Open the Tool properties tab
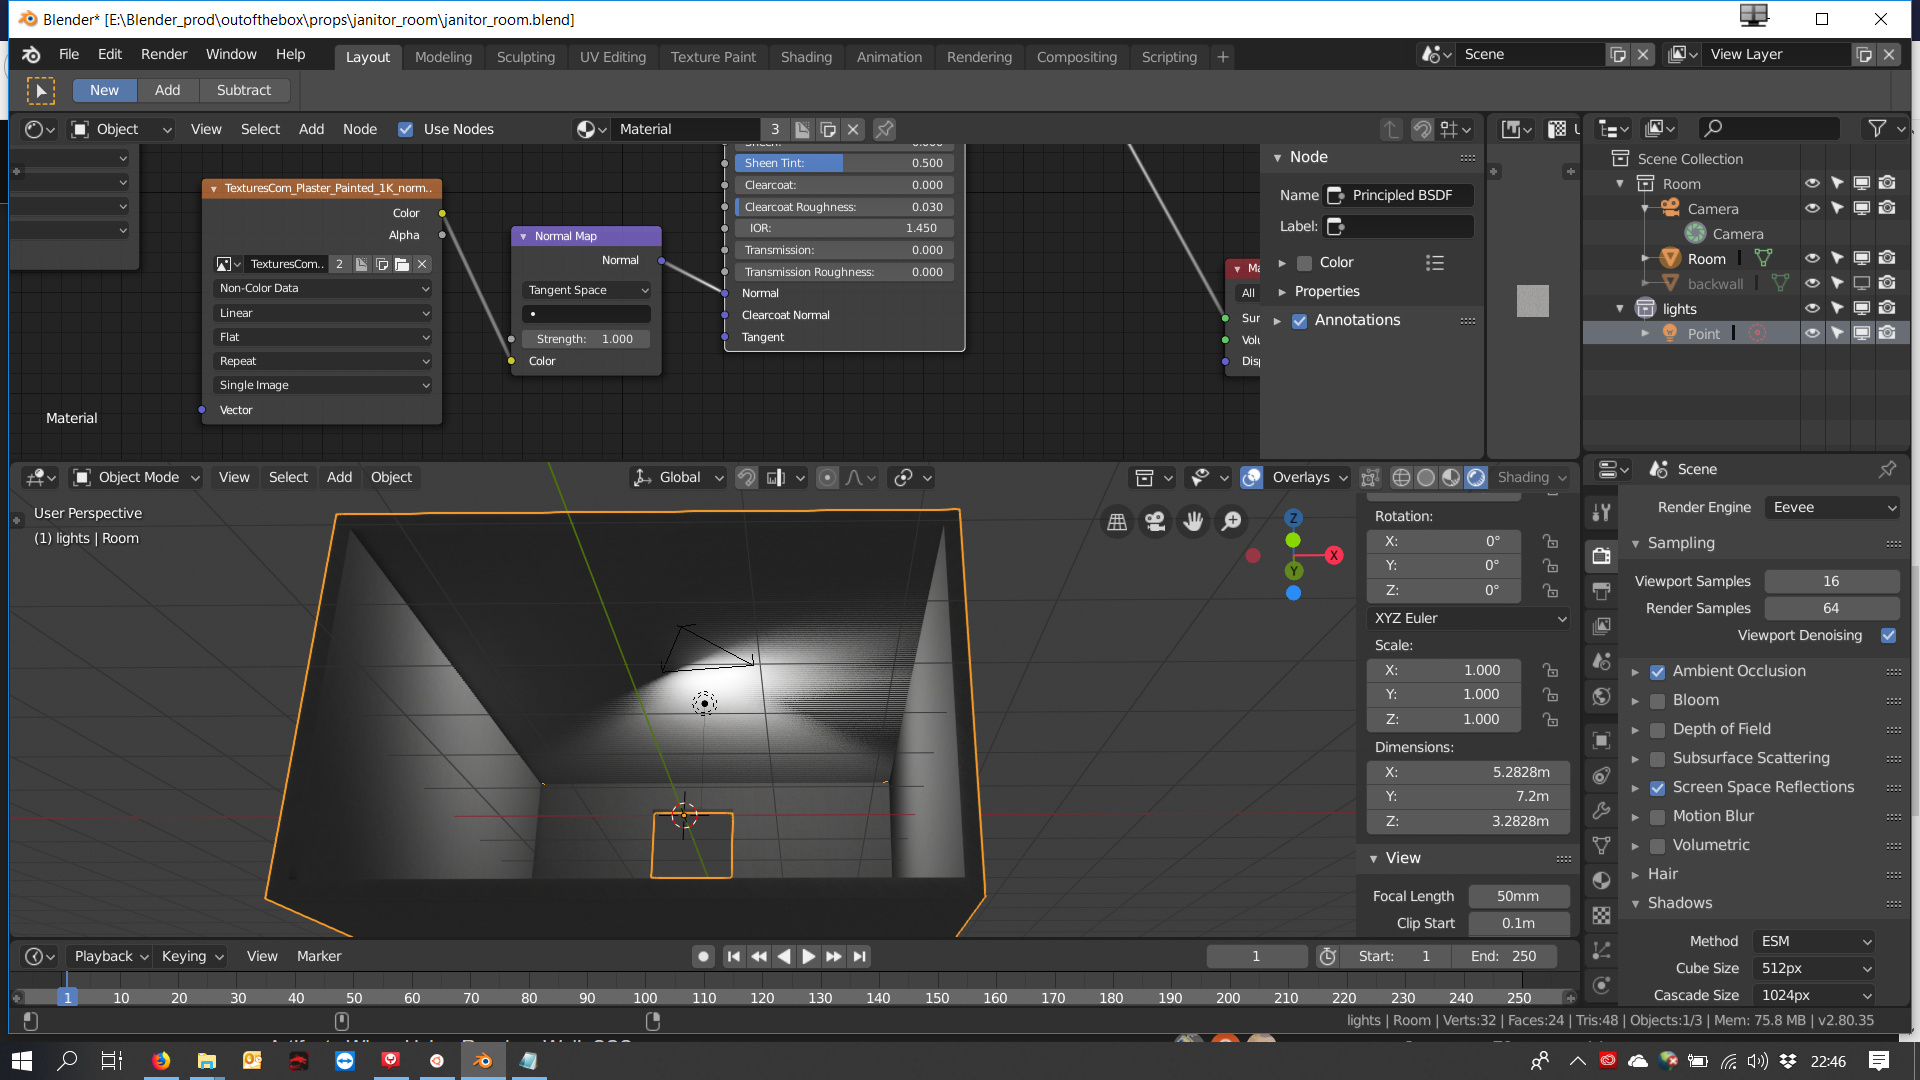 tap(1601, 513)
